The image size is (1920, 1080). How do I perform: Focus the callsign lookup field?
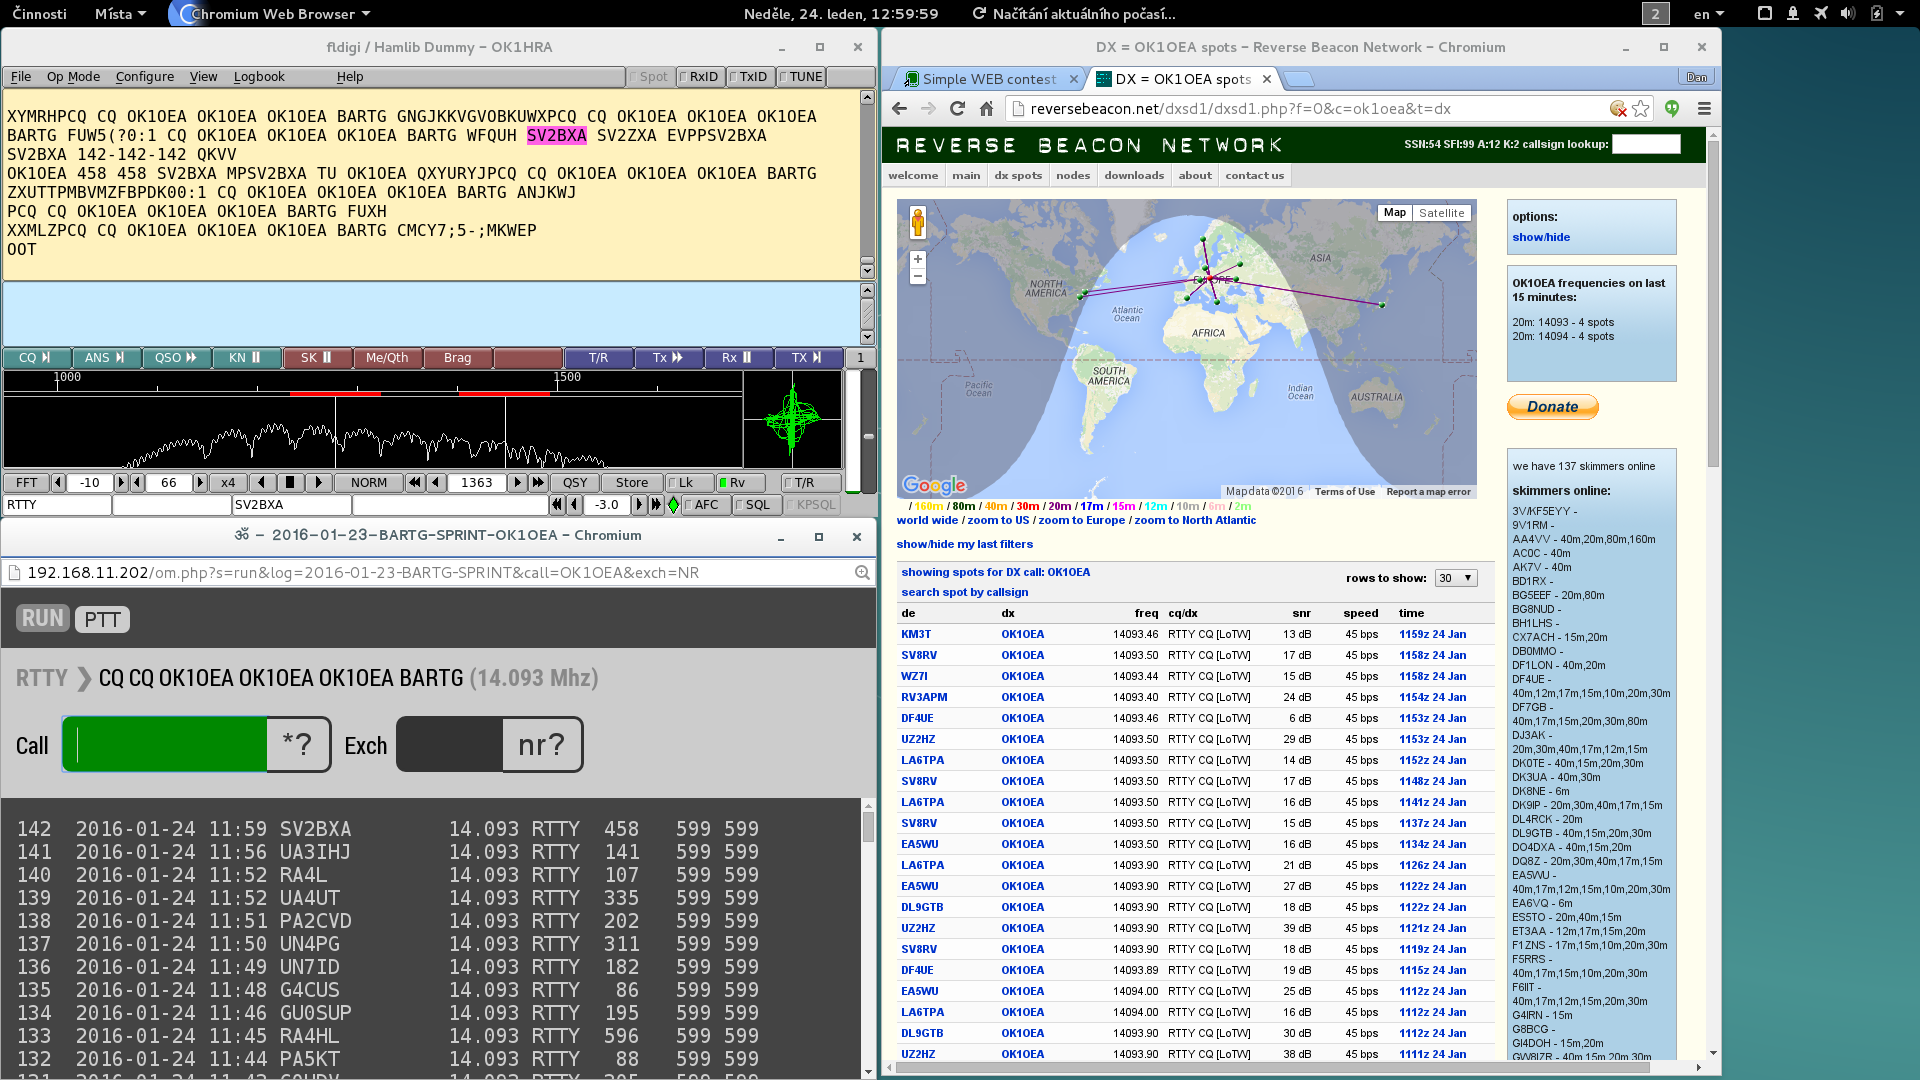1646,144
